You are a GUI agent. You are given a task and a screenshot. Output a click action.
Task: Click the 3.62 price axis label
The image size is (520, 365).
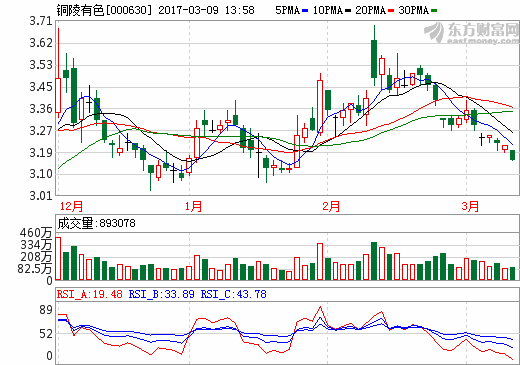(x=41, y=43)
